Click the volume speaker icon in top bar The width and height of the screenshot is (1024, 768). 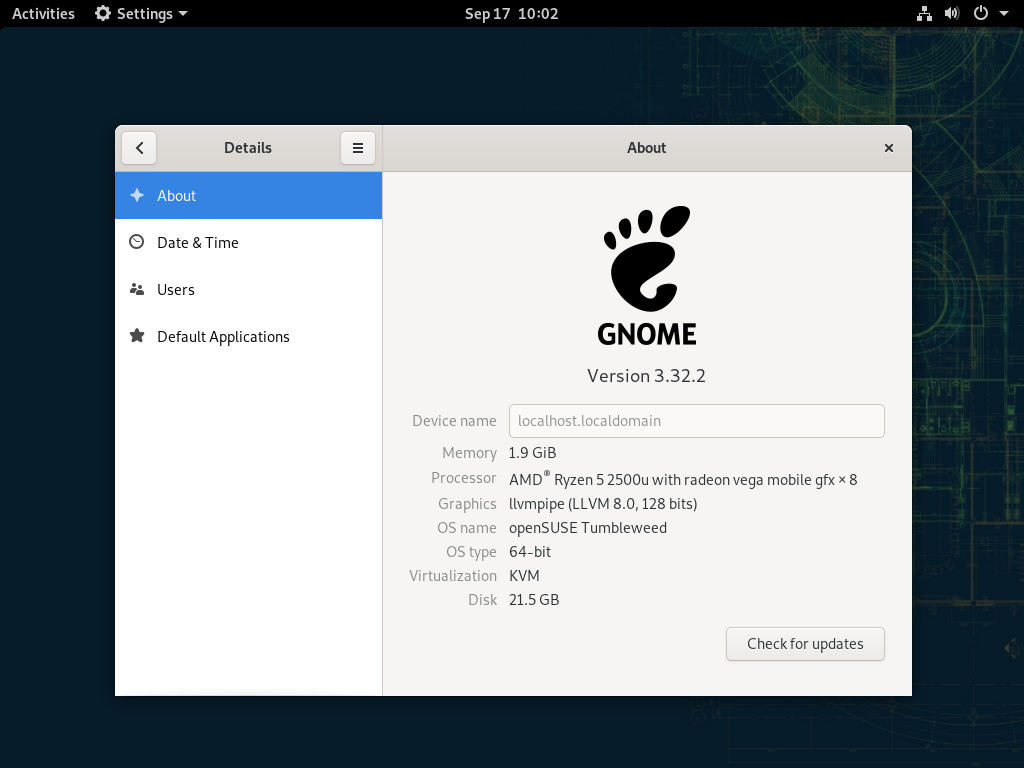pyautogui.click(x=951, y=13)
